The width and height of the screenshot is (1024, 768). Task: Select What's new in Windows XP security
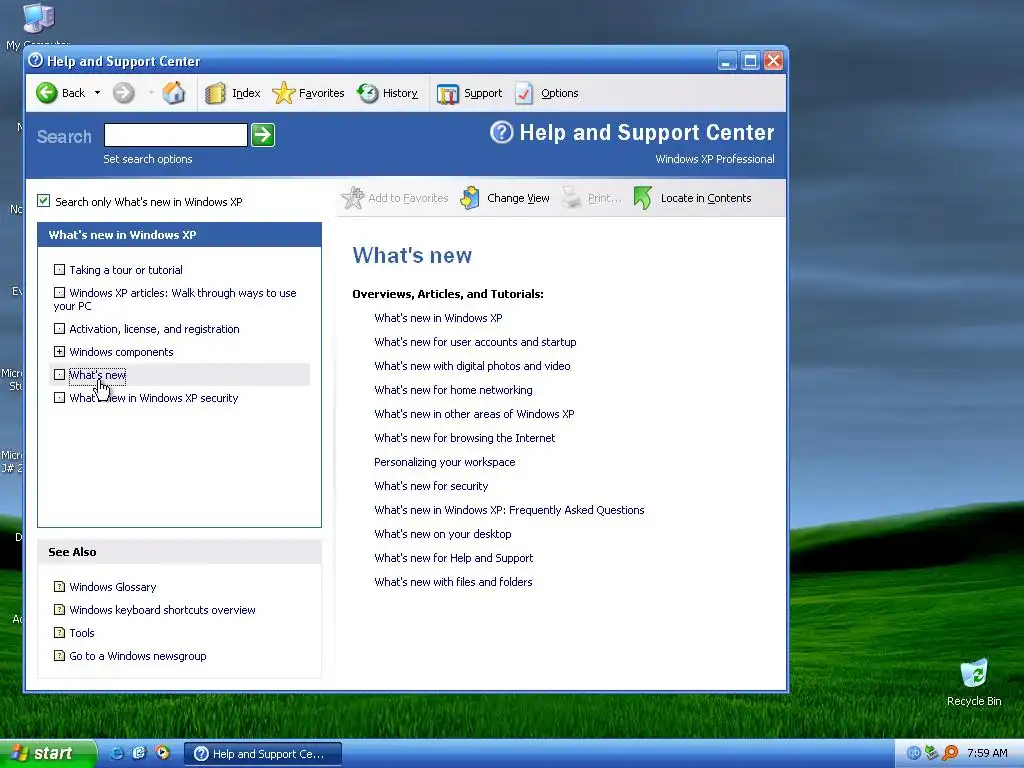pos(153,398)
